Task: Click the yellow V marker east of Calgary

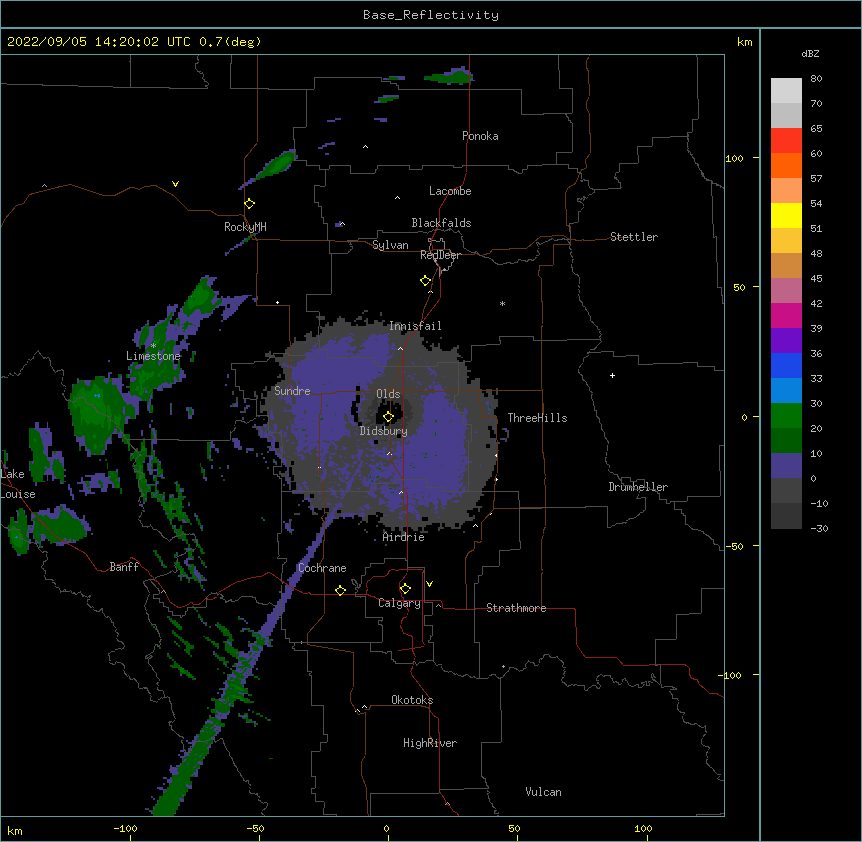Action: click(x=429, y=584)
